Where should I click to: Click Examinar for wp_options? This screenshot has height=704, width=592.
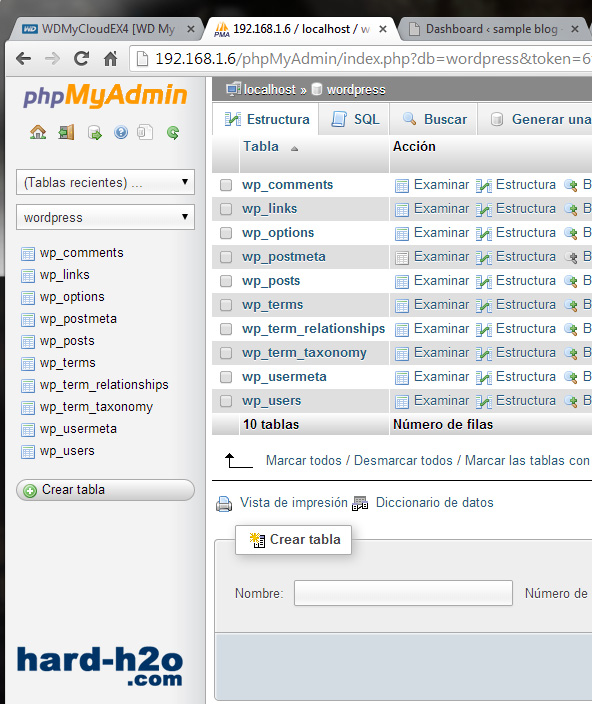441,233
